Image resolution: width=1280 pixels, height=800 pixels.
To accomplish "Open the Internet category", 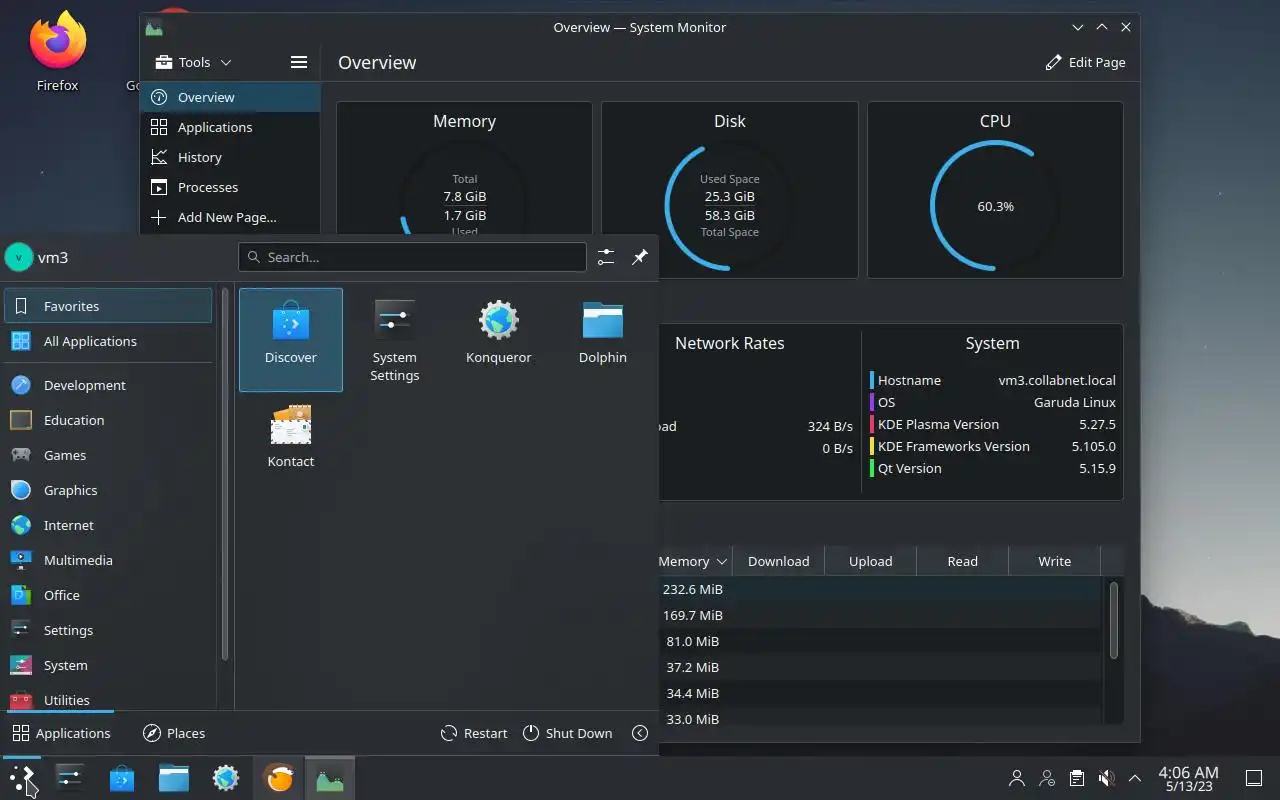I will click(x=109, y=525).
